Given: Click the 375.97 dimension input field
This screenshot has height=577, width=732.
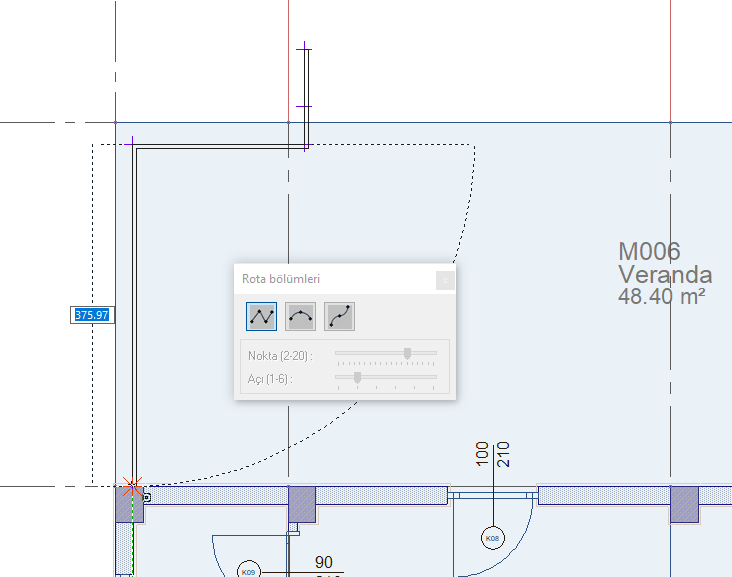Looking at the screenshot, I should click(x=92, y=315).
